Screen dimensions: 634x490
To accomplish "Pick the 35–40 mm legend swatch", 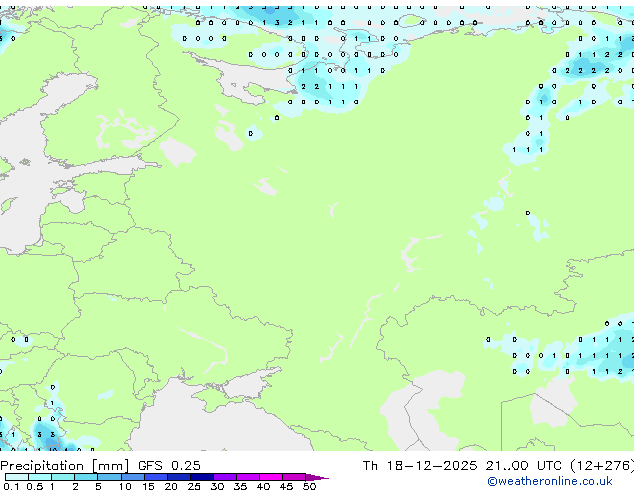I will (248, 477).
